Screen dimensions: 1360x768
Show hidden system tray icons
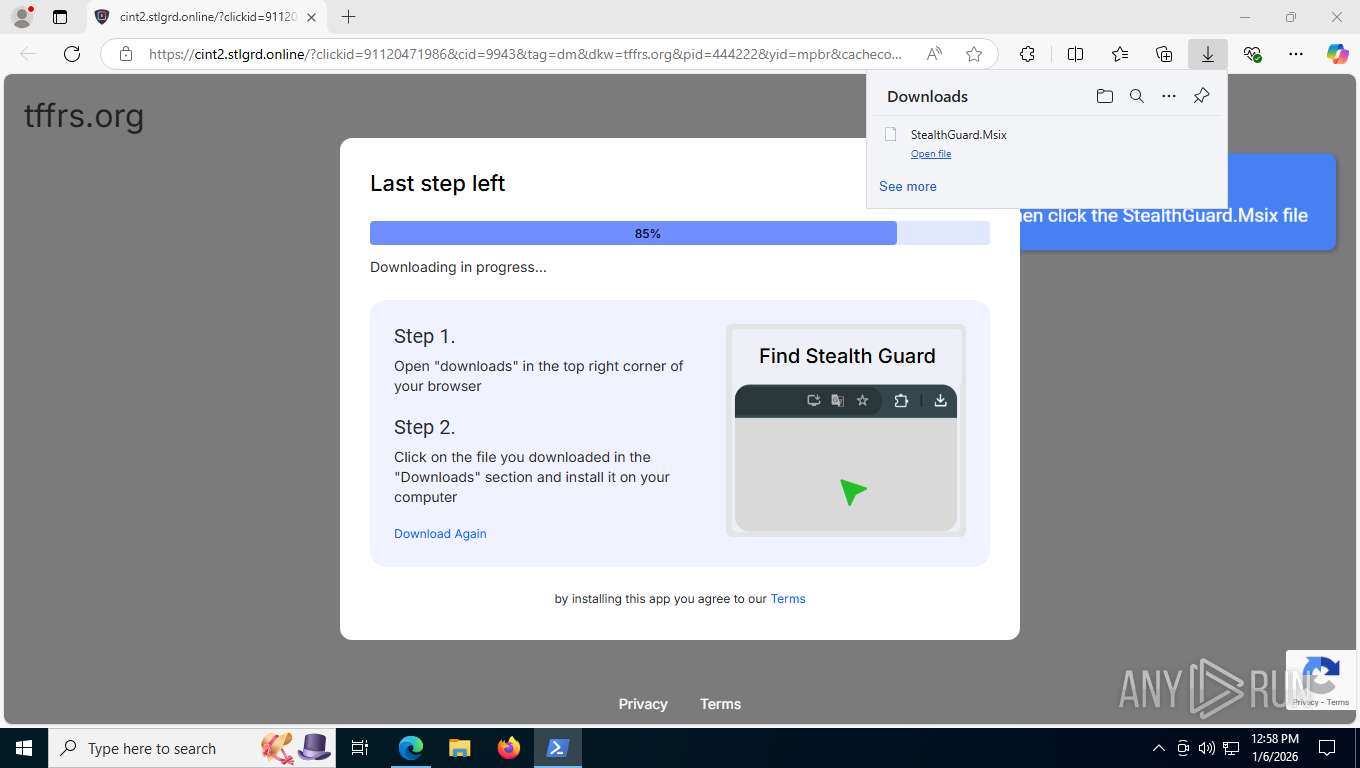(1159, 748)
